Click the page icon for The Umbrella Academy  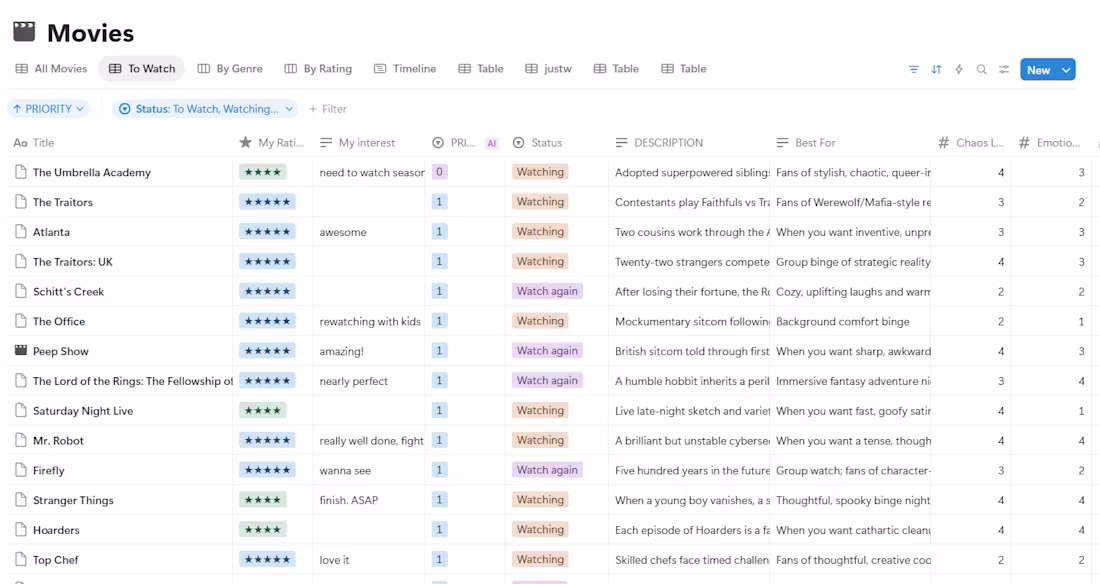coord(21,172)
